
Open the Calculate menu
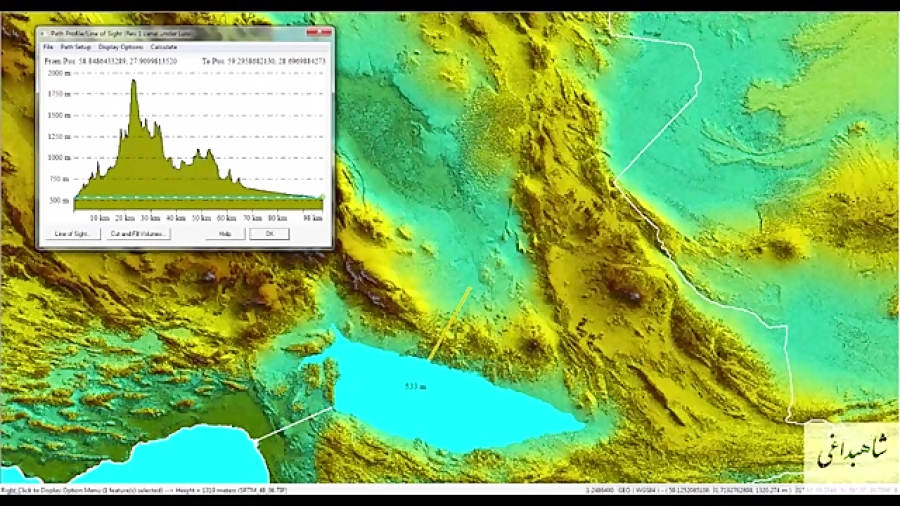pos(164,47)
